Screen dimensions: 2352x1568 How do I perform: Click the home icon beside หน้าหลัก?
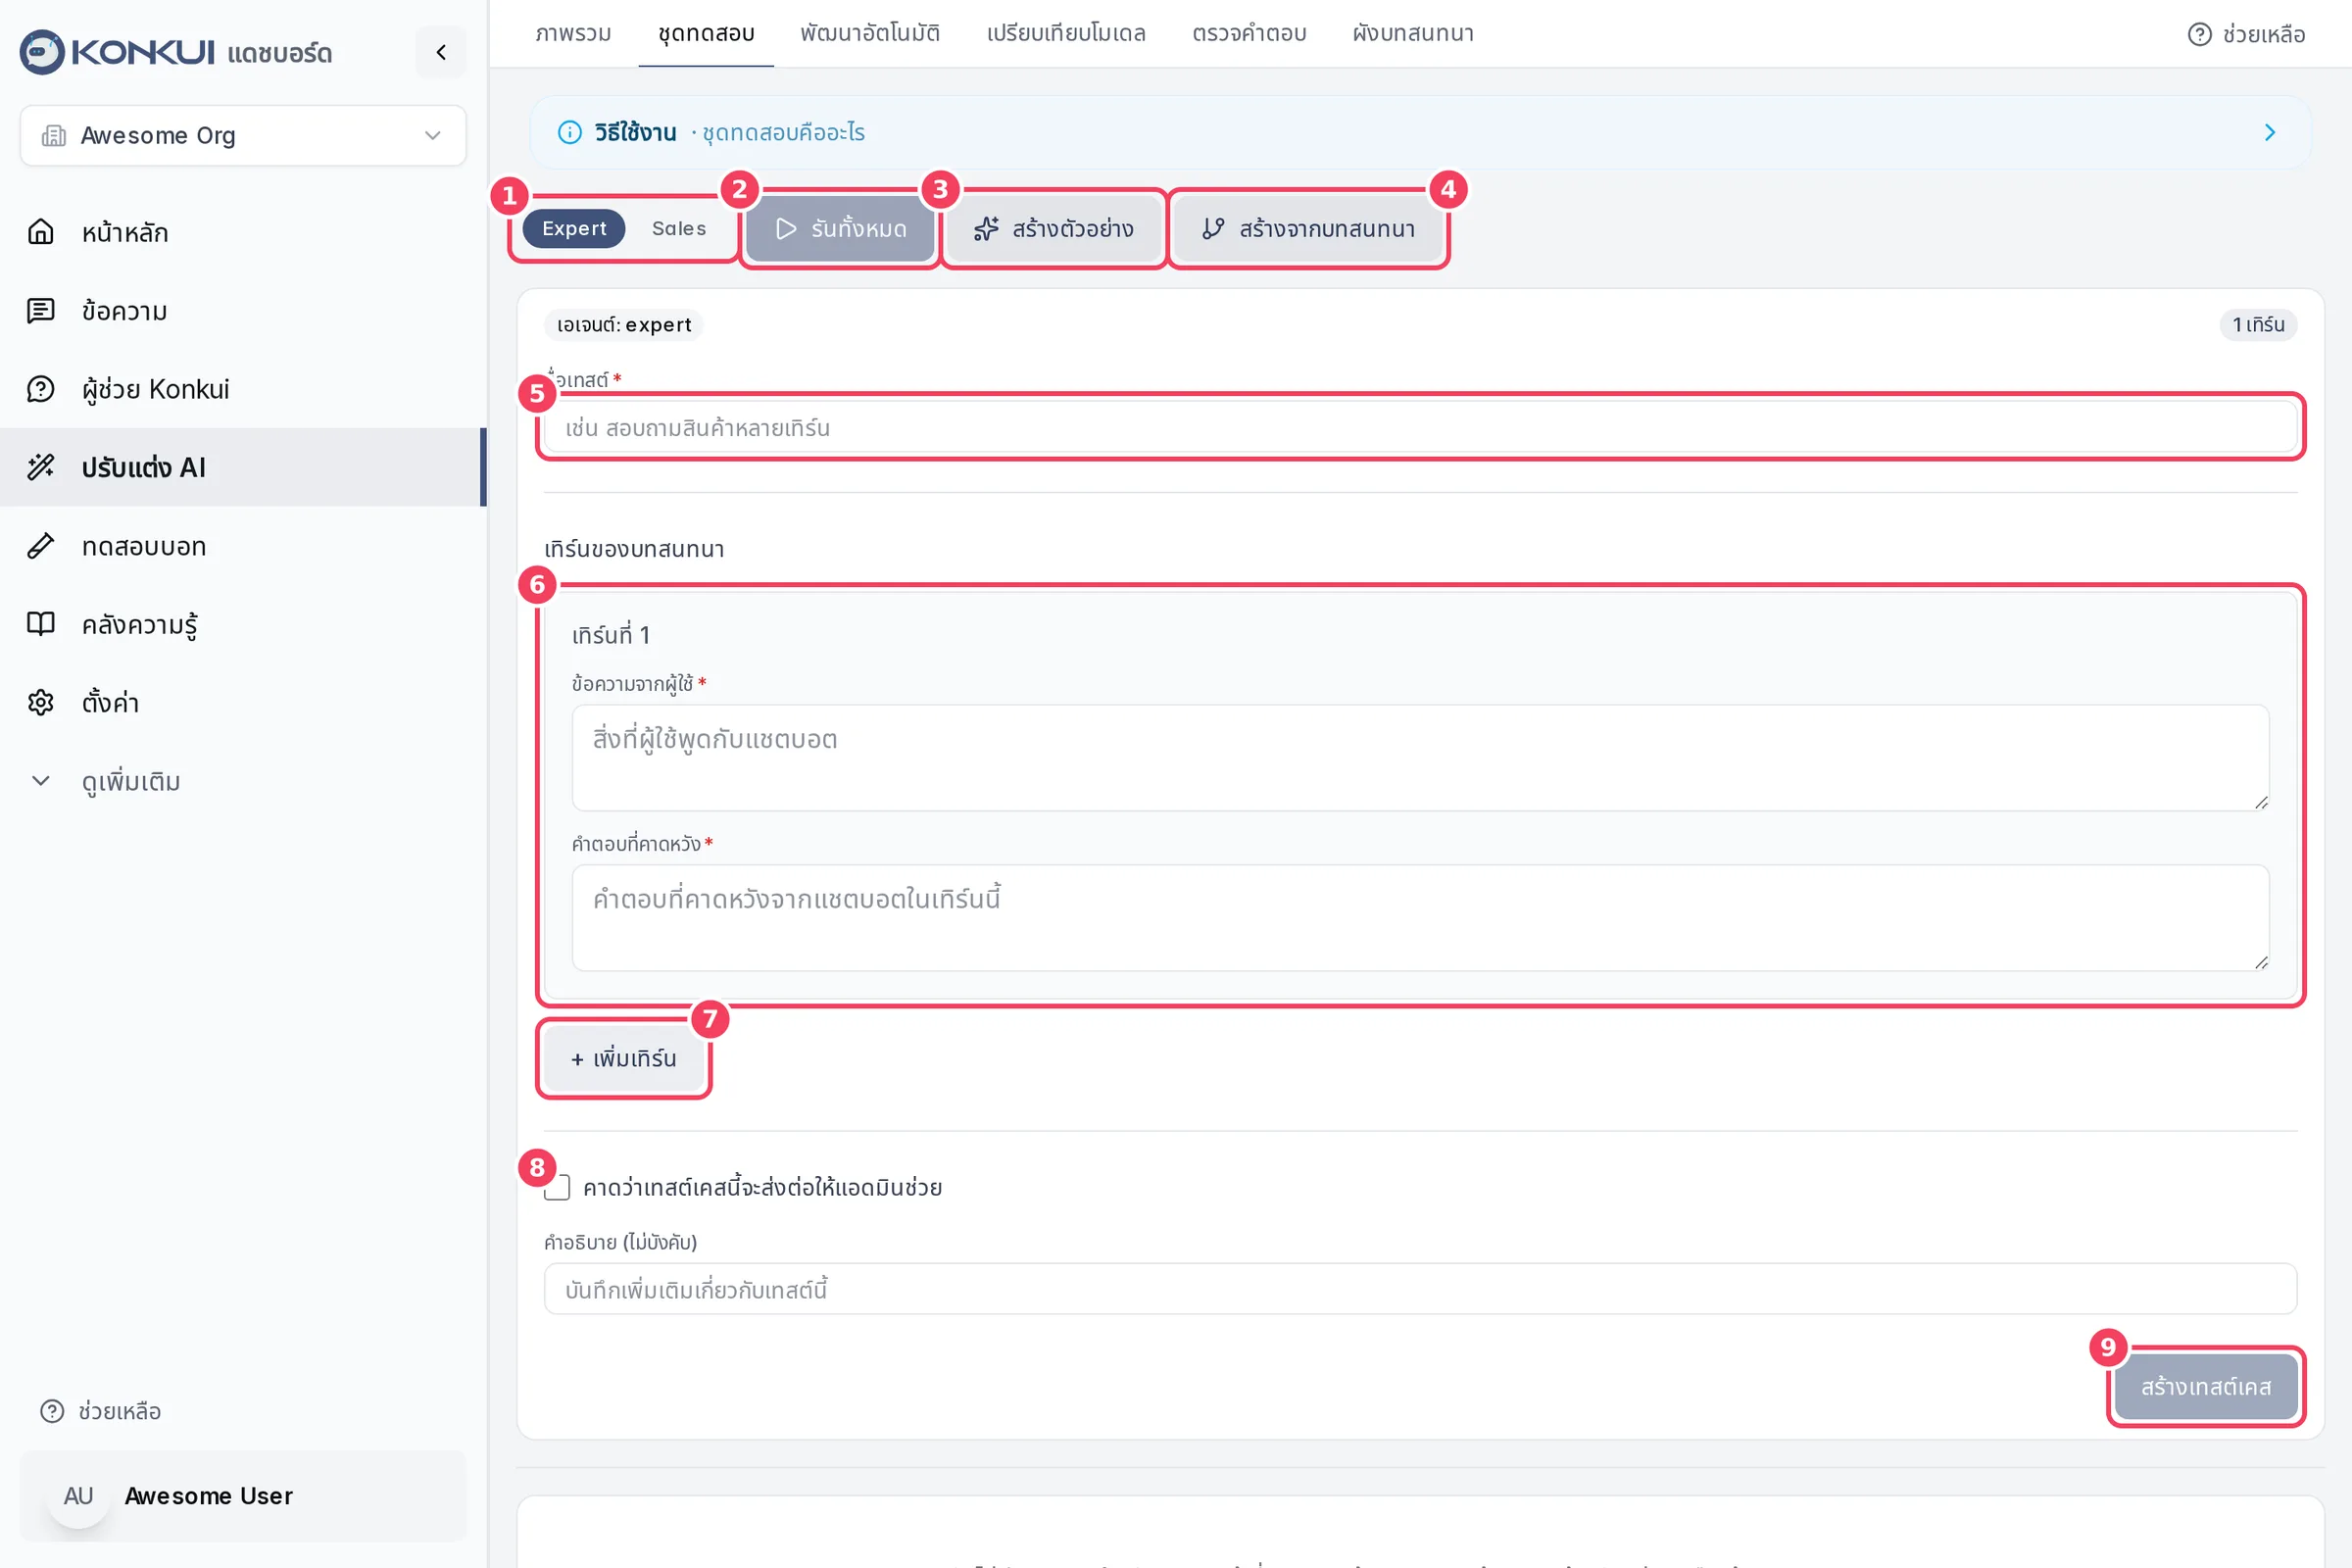tap(41, 232)
